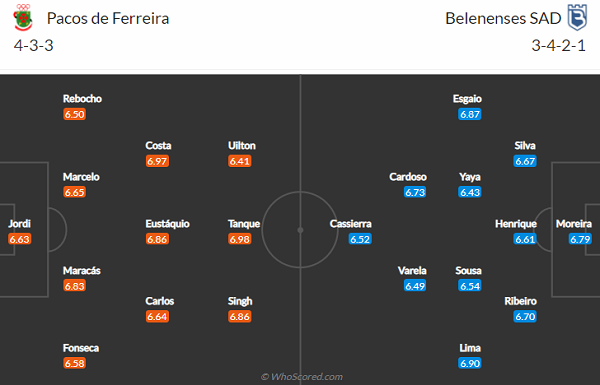
Task: Select Esgaio's 6.87 rating badge
Action: pos(470,114)
